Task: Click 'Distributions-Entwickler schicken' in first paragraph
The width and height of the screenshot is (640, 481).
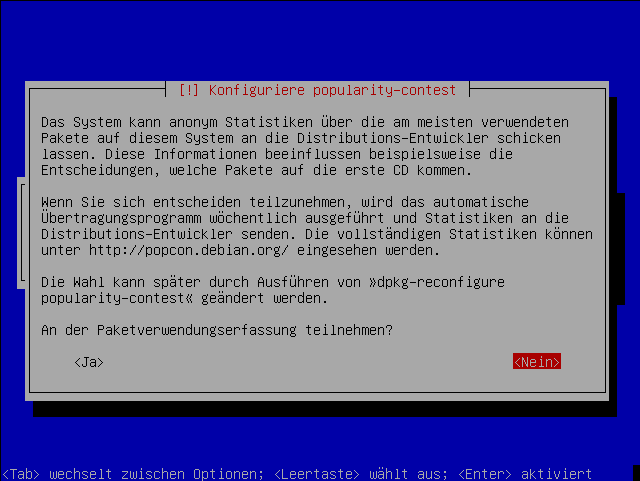Action: click(x=429, y=138)
